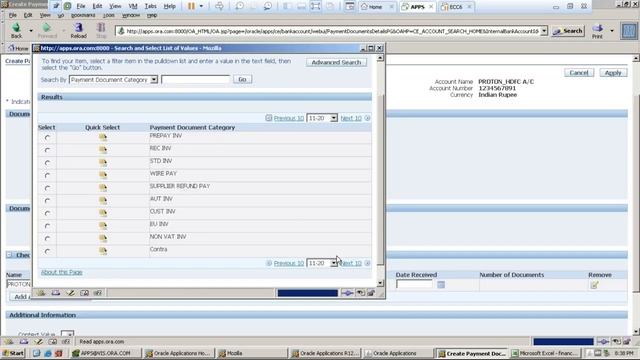Open the VMware VM menu
Image resolution: width=640 pixels, height=360 pixels.
(133, 6)
